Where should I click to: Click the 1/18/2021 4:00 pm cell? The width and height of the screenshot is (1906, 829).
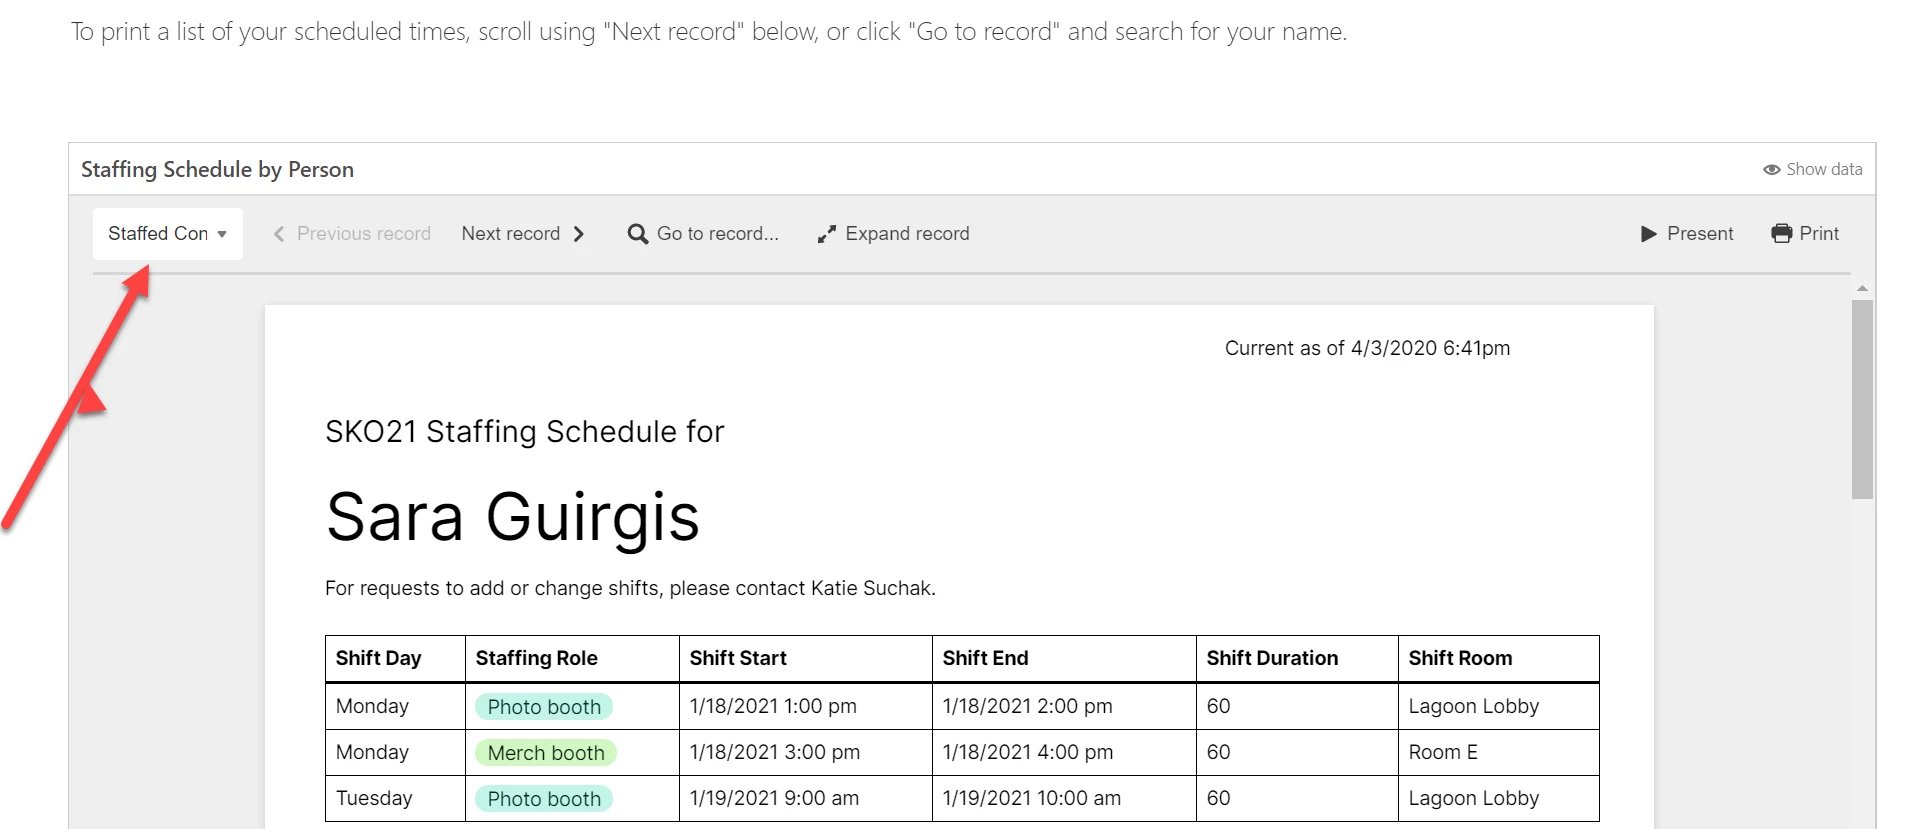pos(1064,753)
